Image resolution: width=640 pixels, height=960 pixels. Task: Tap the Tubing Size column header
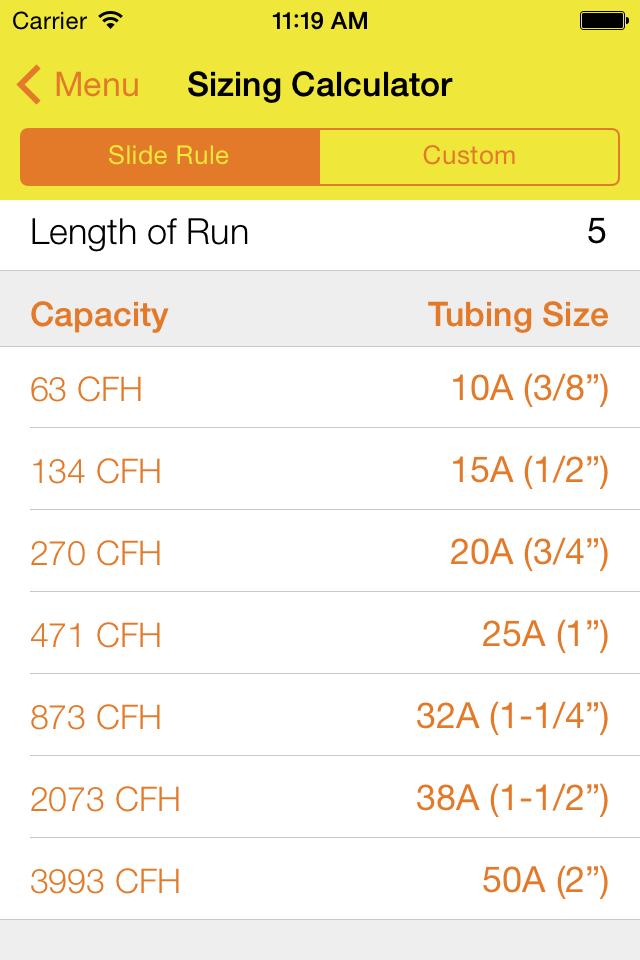point(518,315)
